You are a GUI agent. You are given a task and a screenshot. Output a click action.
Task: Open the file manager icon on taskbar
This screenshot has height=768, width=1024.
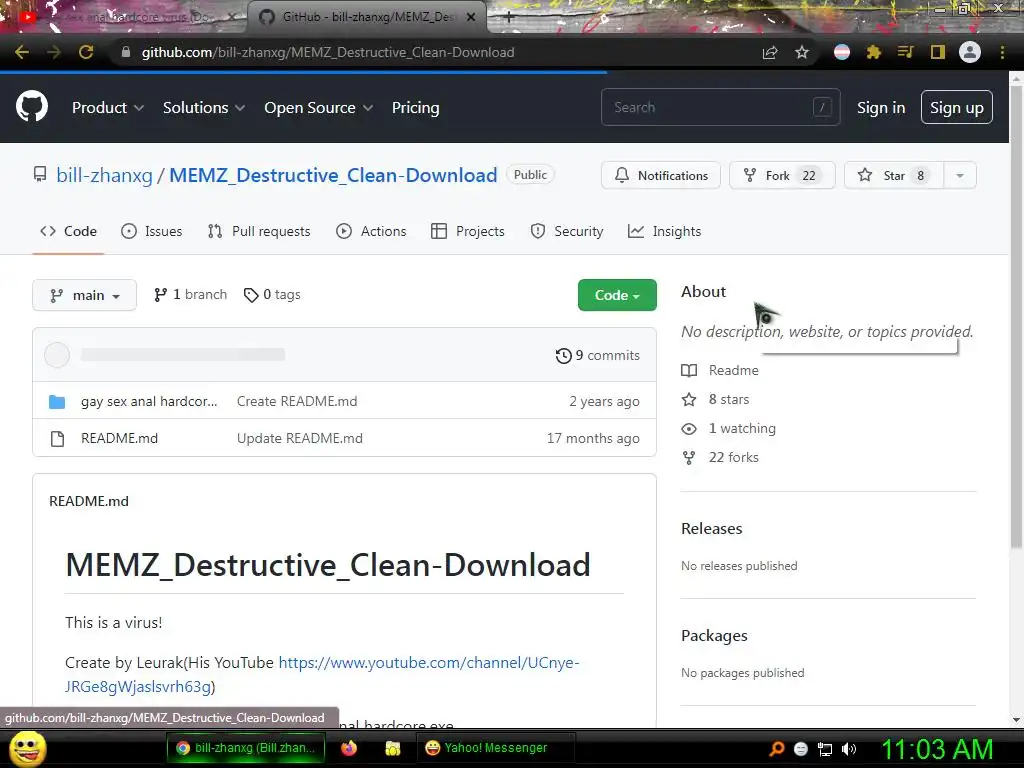[392, 748]
